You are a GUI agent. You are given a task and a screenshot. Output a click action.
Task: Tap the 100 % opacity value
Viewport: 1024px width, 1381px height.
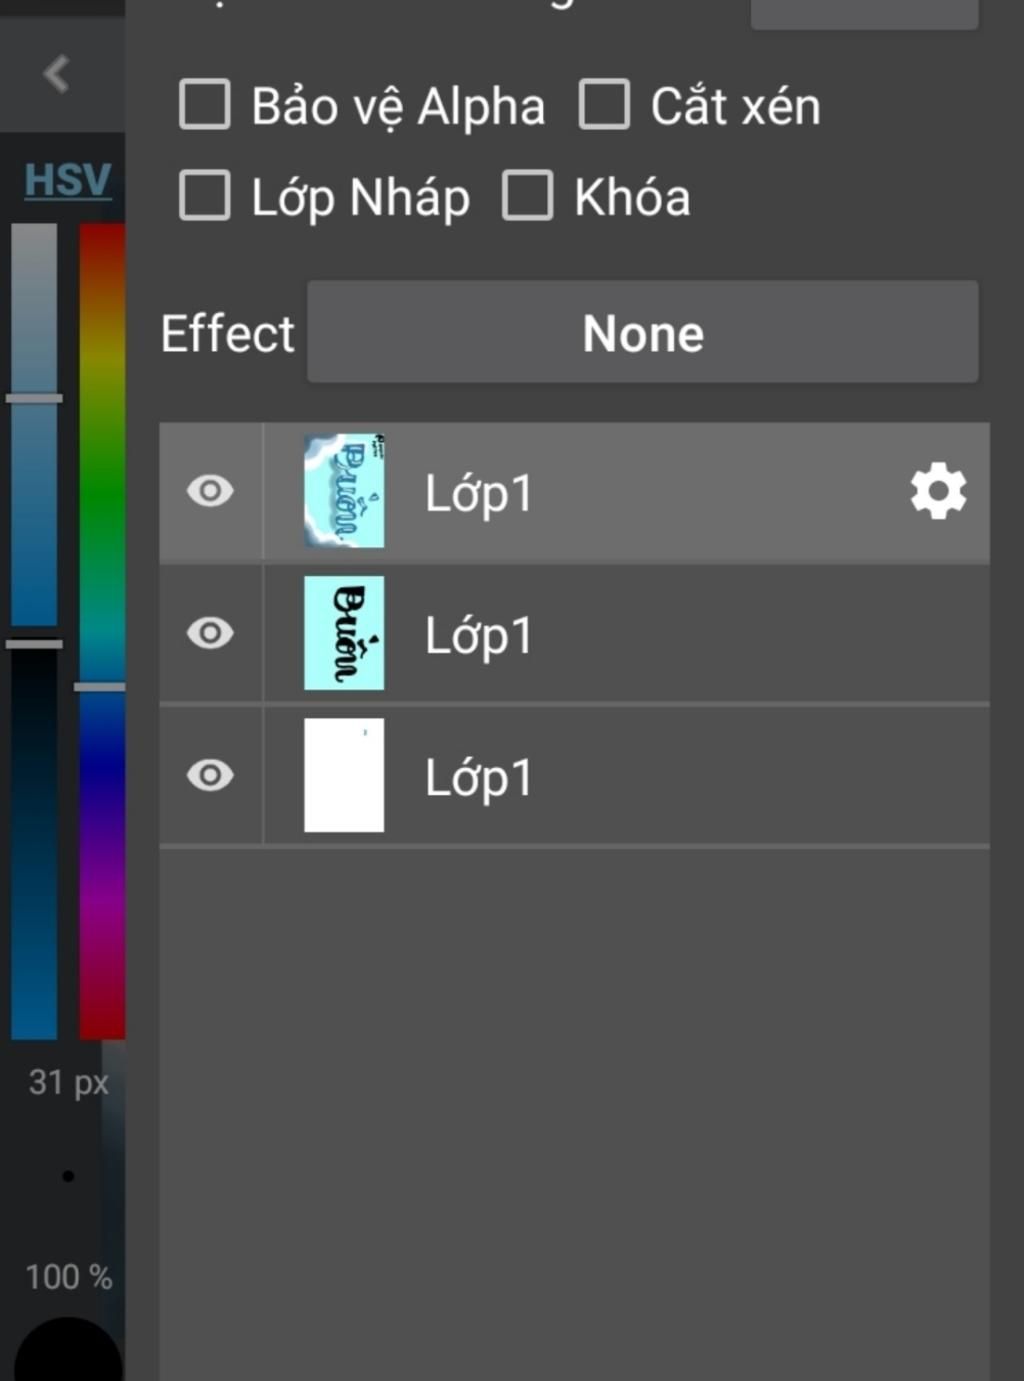[68, 1277]
